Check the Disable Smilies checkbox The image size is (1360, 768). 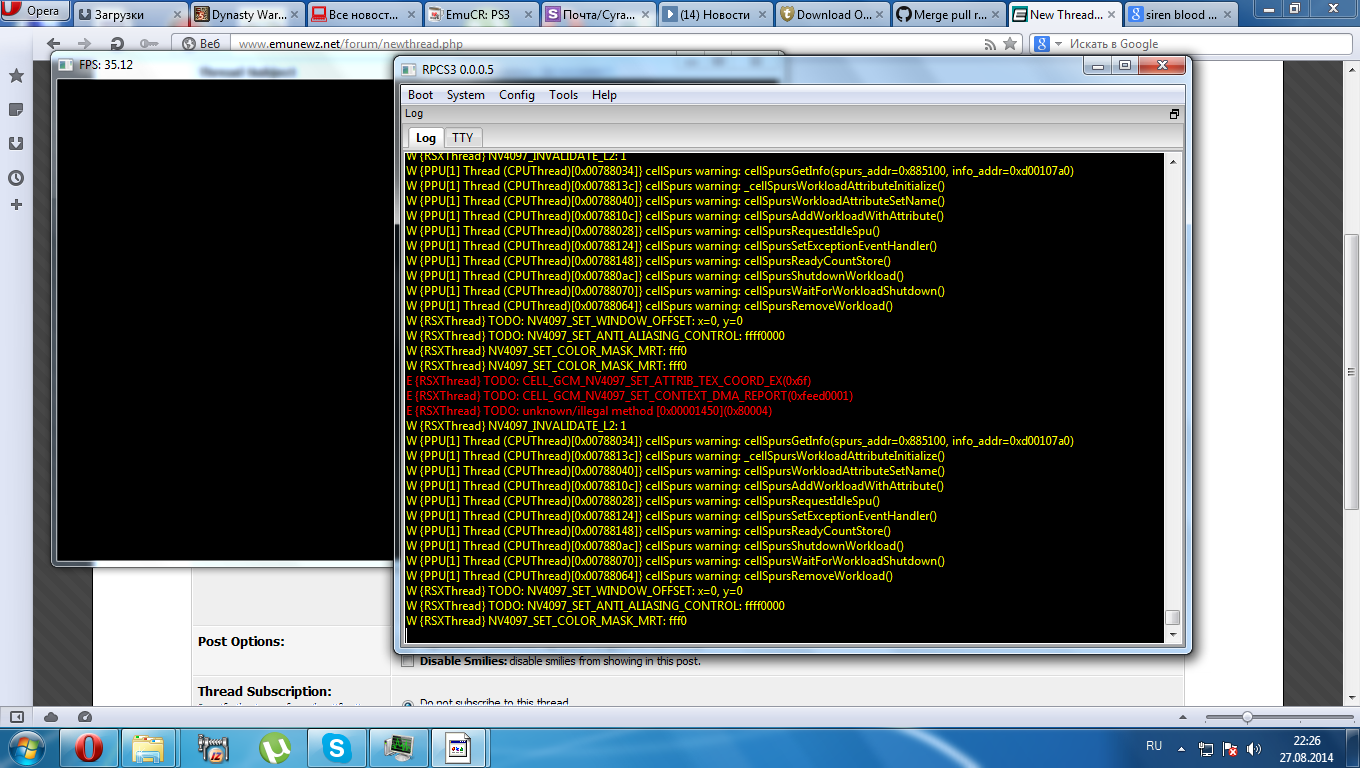pyautogui.click(x=407, y=661)
